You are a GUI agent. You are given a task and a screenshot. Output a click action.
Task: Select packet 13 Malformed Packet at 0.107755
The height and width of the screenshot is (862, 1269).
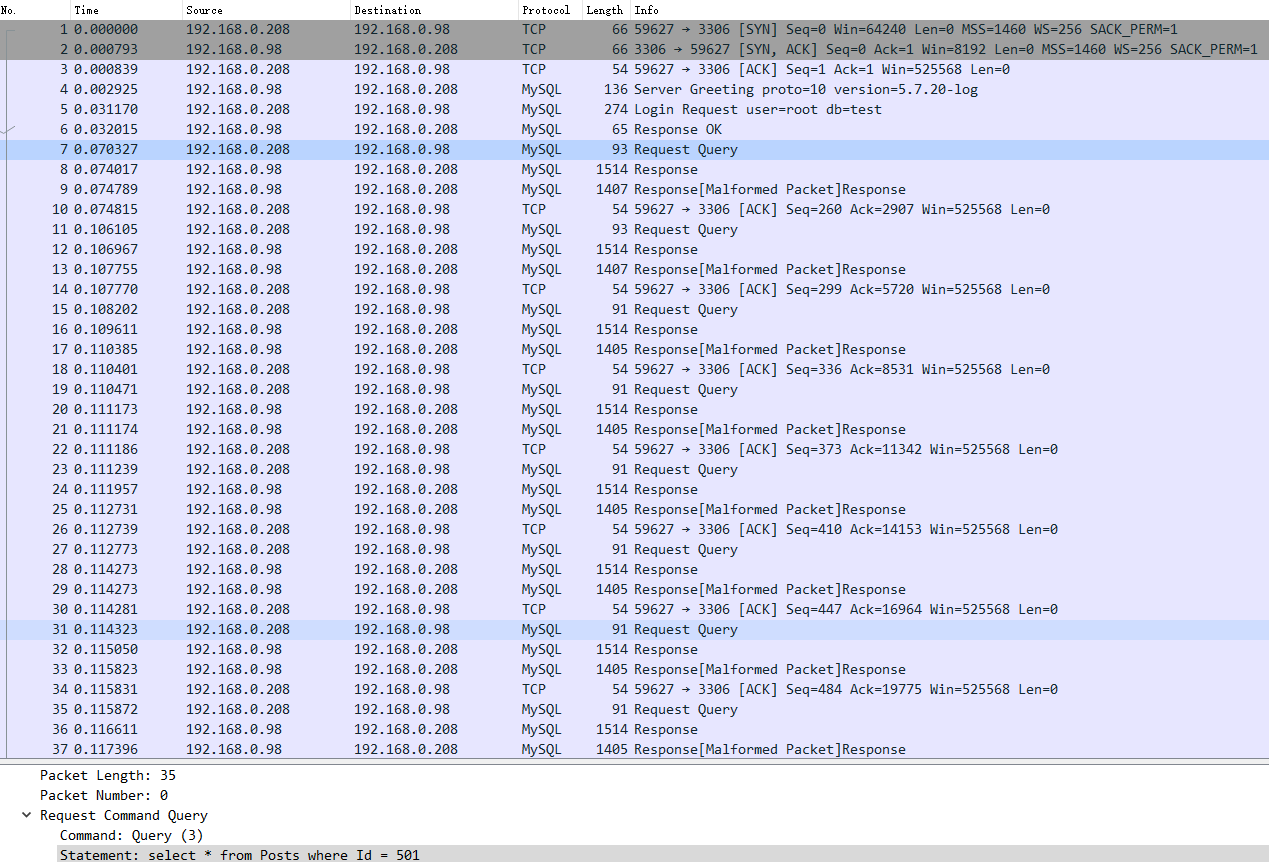[x=634, y=269]
